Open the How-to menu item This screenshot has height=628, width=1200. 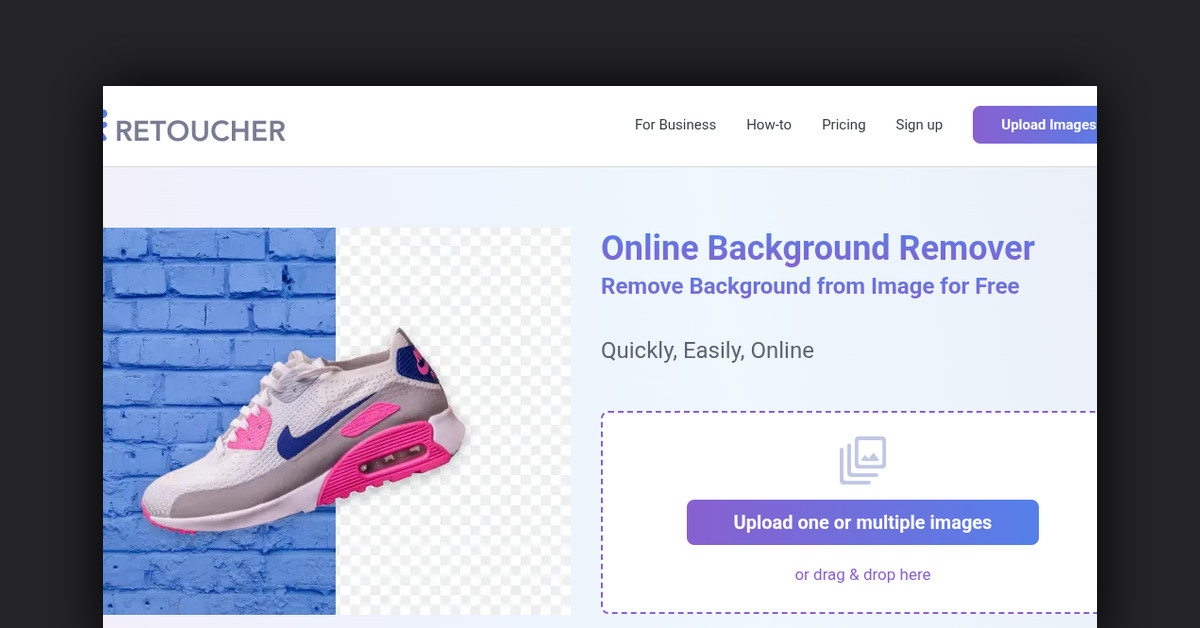[x=768, y=125]
